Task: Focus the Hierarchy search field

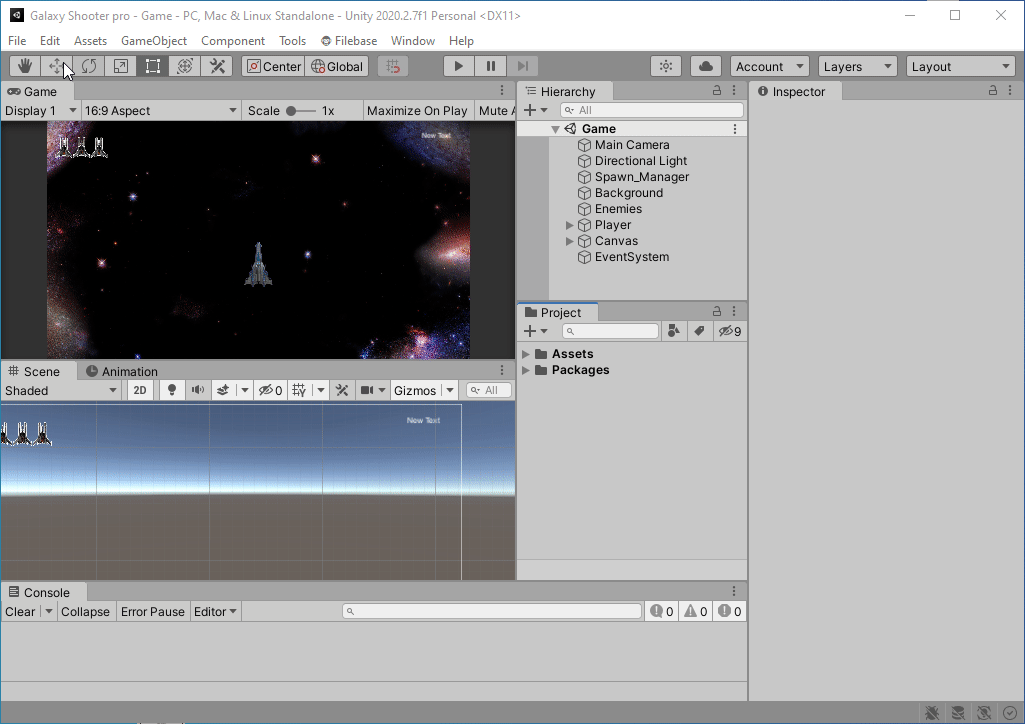Action: coord(651,110)
